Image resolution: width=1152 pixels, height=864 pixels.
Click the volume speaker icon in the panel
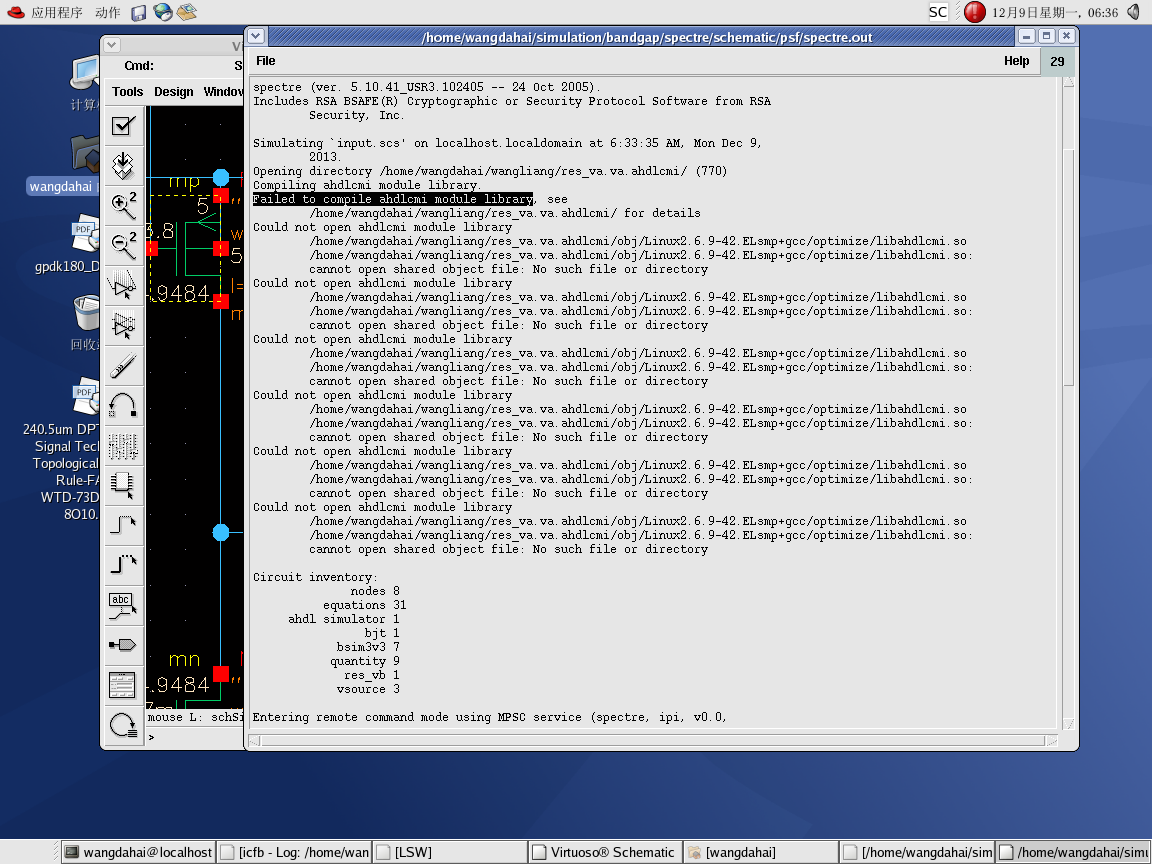click(1136, 12)
